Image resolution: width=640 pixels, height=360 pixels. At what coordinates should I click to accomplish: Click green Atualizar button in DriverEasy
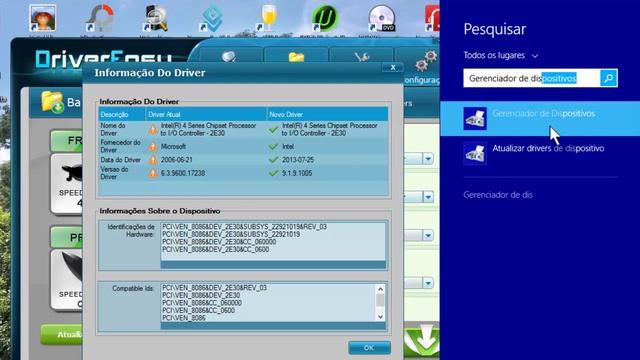[x=61, y=335]
